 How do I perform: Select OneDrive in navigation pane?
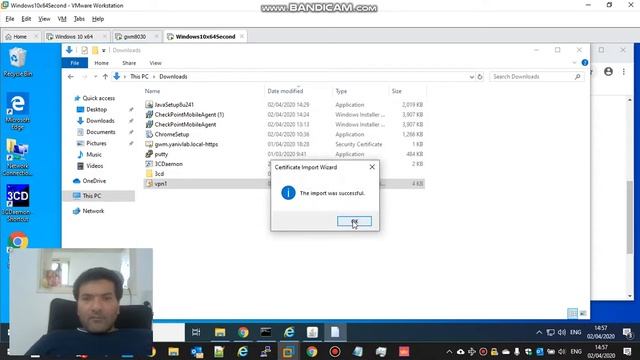point(94,181)
